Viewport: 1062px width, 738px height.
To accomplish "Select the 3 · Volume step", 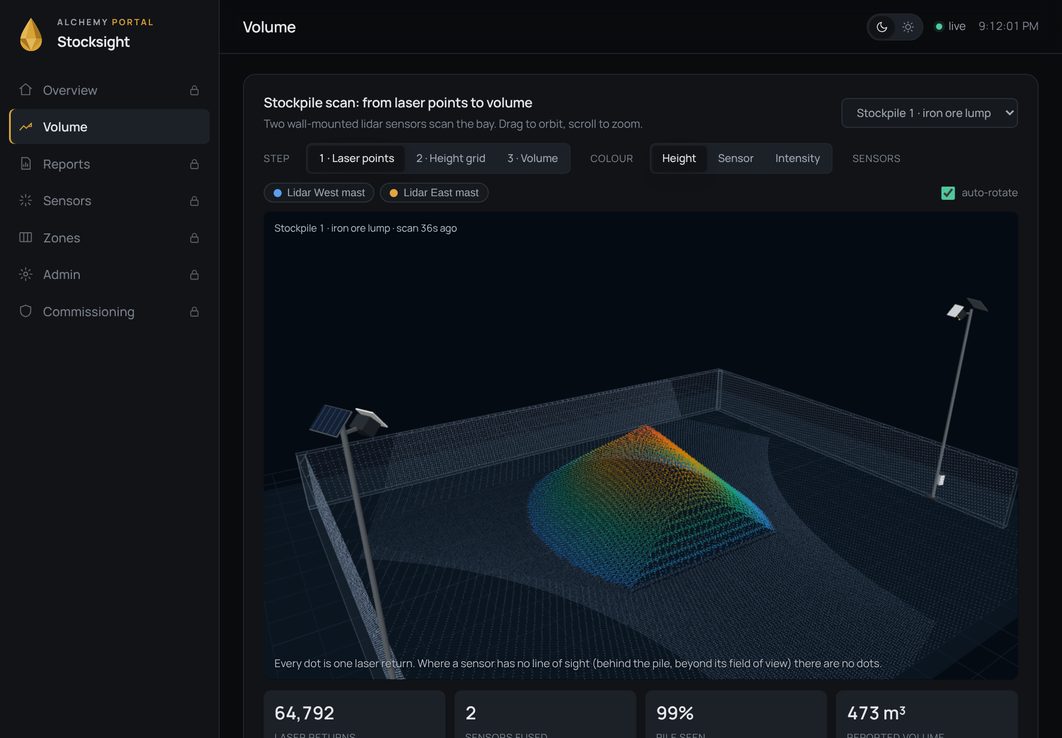I will click(x=532, y=158).
